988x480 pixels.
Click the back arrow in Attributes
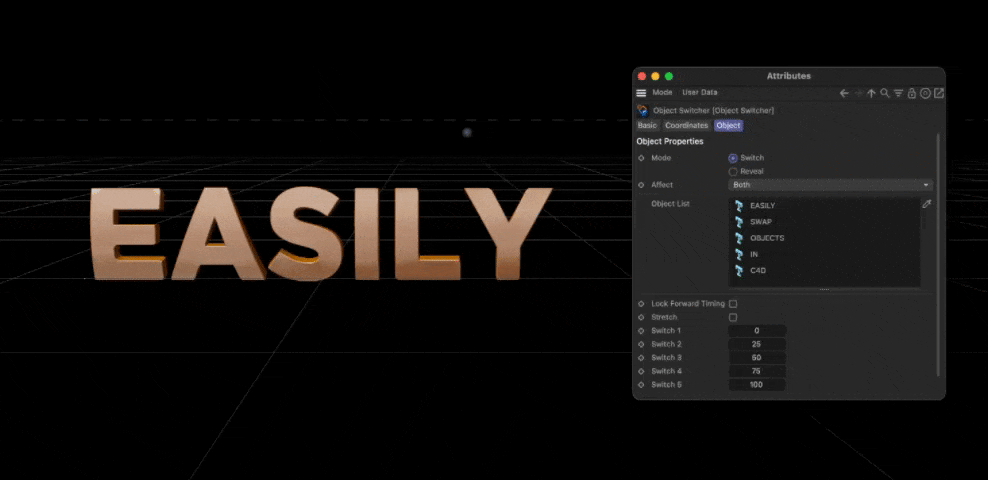pos(844,93)
